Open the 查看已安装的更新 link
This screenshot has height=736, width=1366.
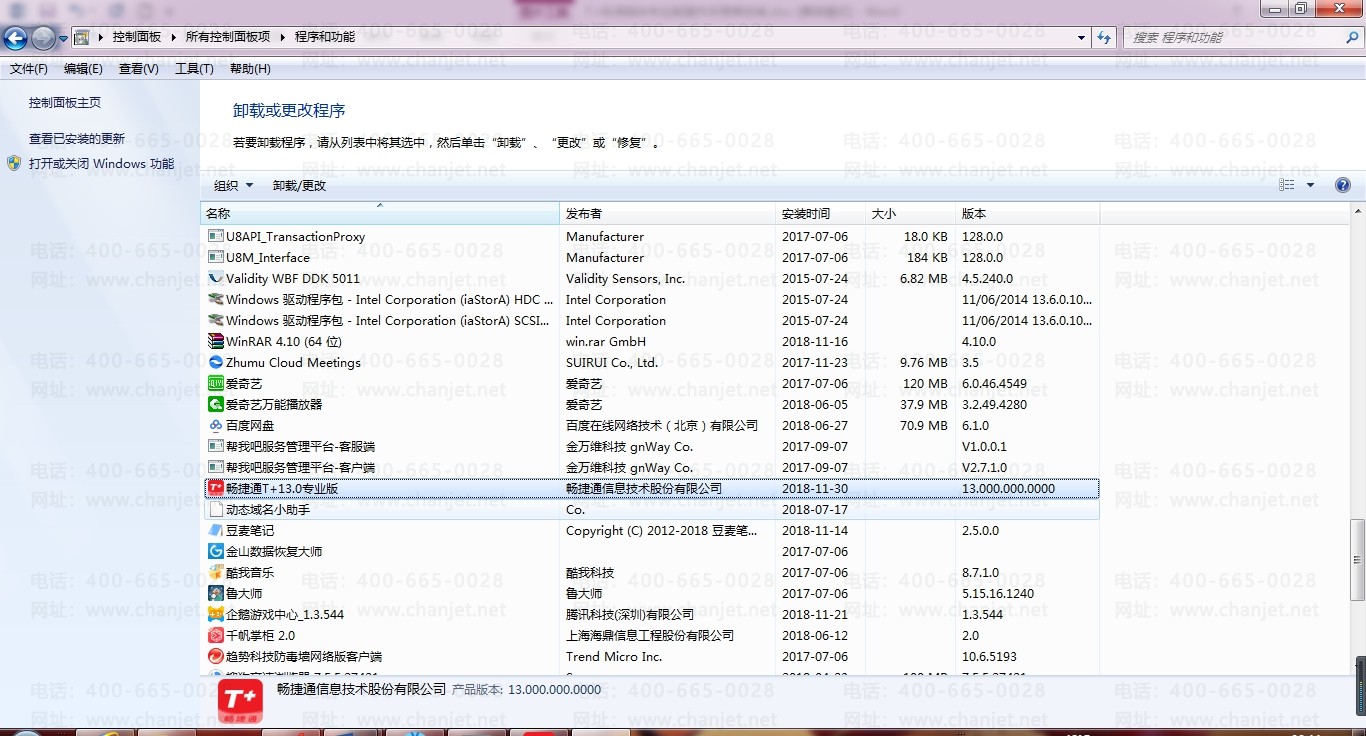(77, 138)
